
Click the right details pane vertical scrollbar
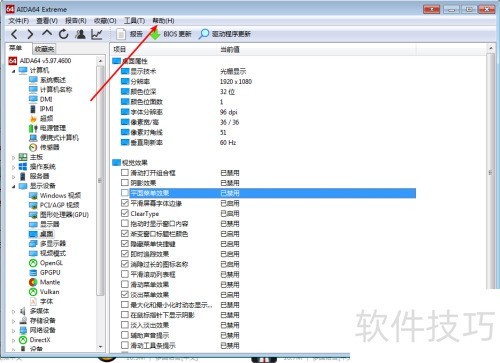[490, 172]
